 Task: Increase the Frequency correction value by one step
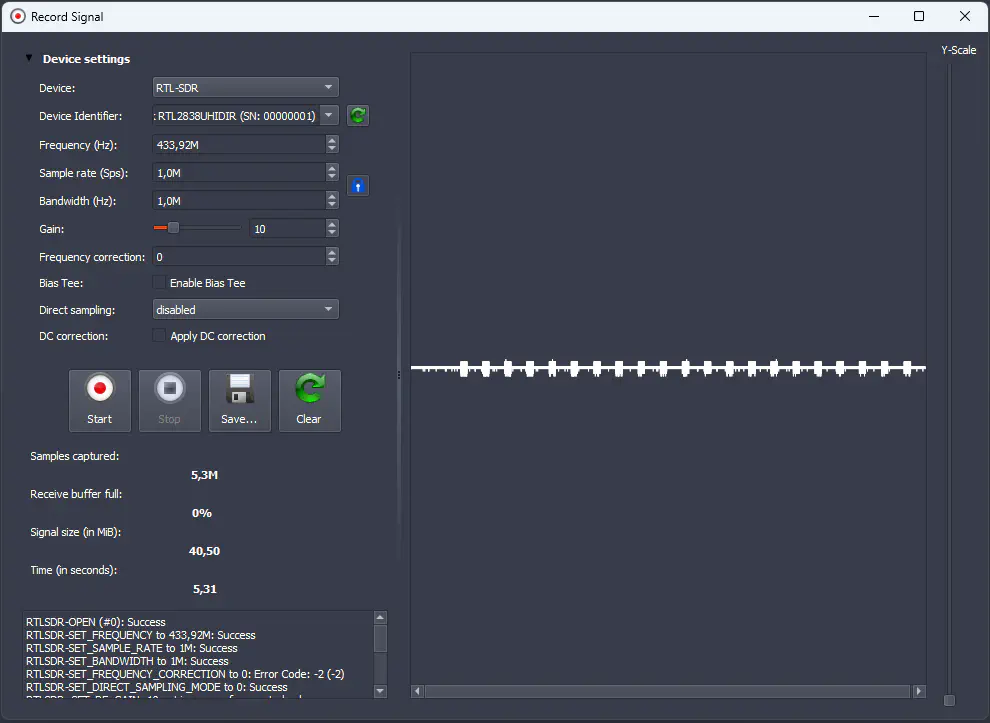(332, 253)
